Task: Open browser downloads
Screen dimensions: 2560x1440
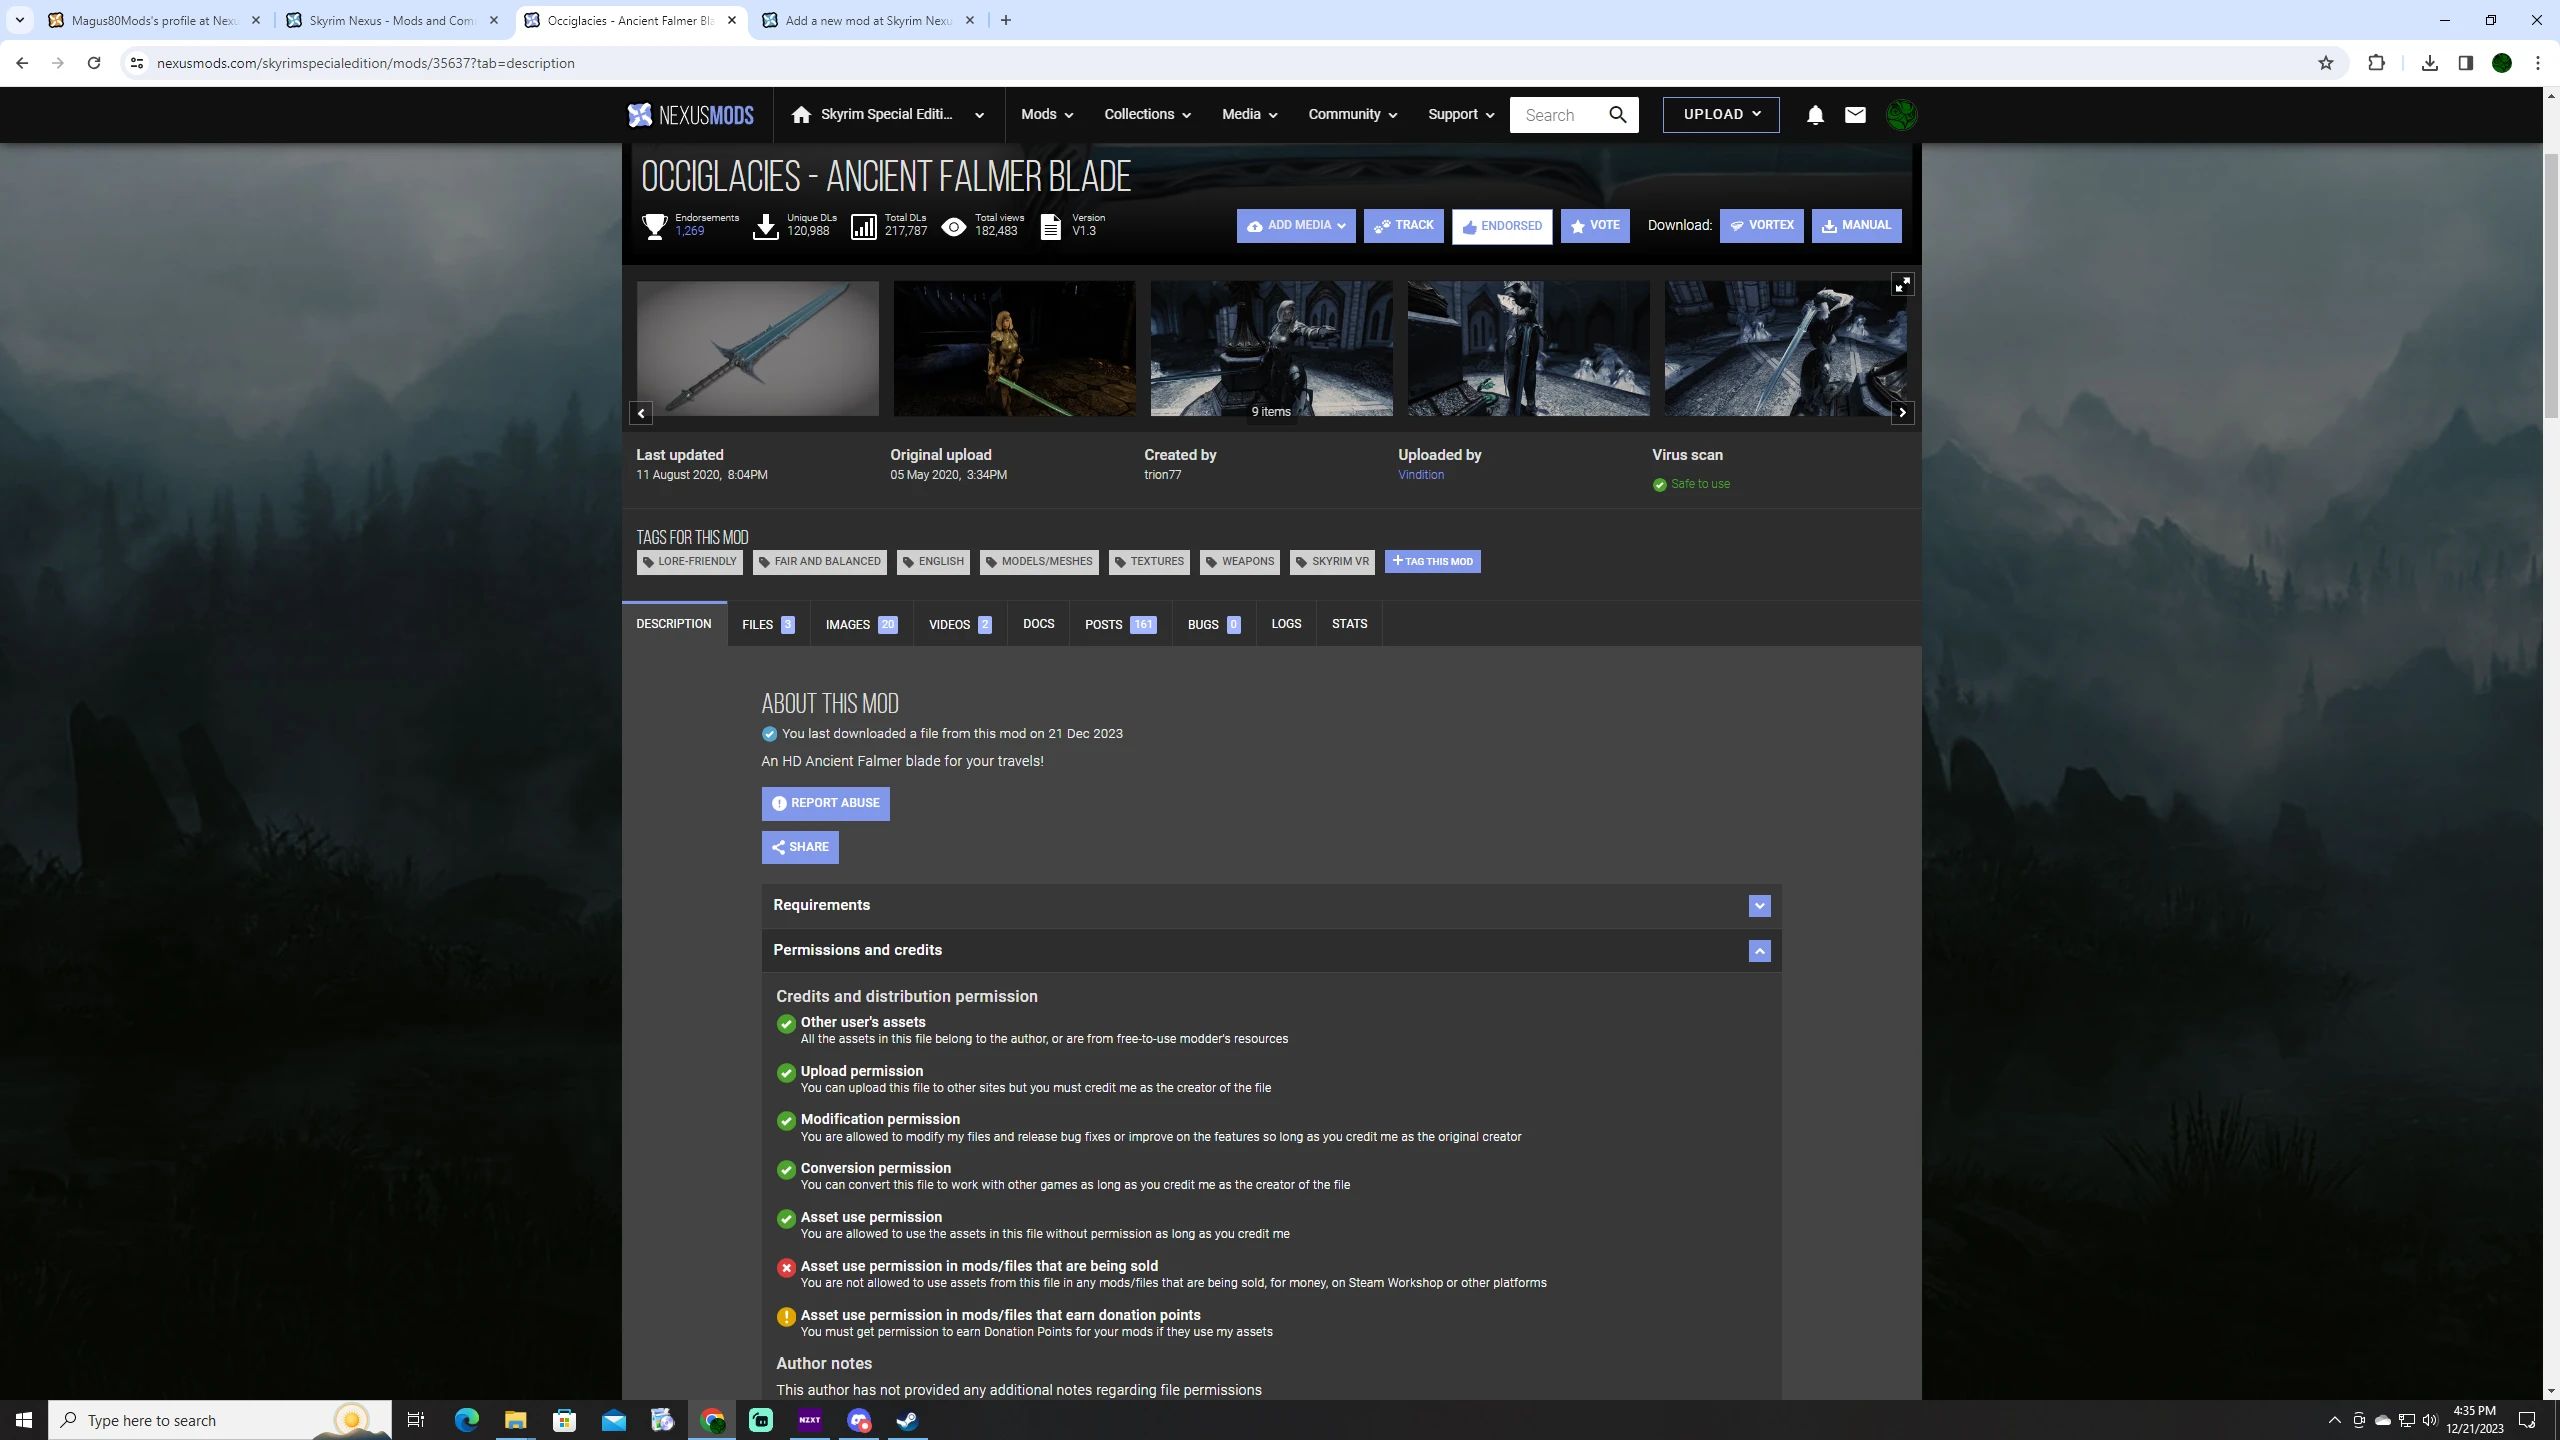Action: [x=2429, y=63]
